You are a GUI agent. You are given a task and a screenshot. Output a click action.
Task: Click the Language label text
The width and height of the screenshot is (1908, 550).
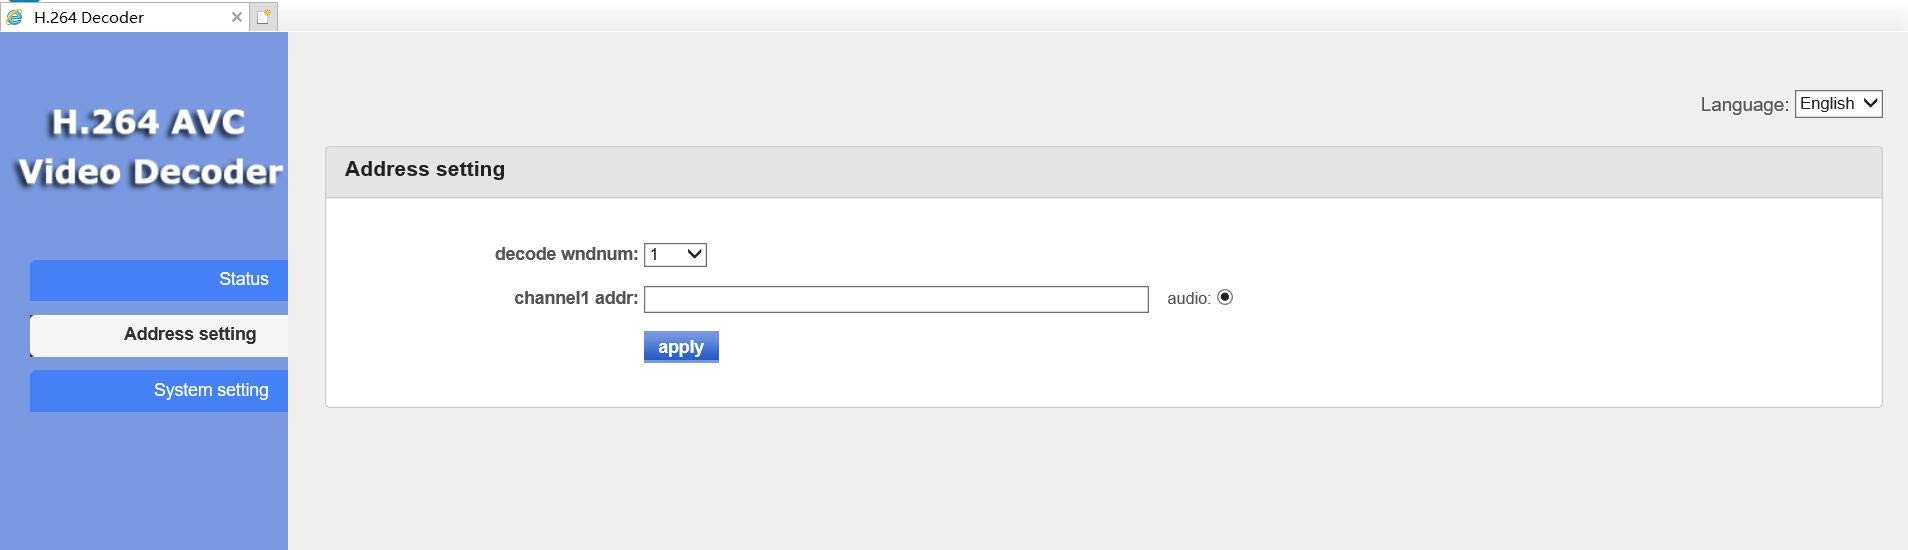[x=1743, y=105]
